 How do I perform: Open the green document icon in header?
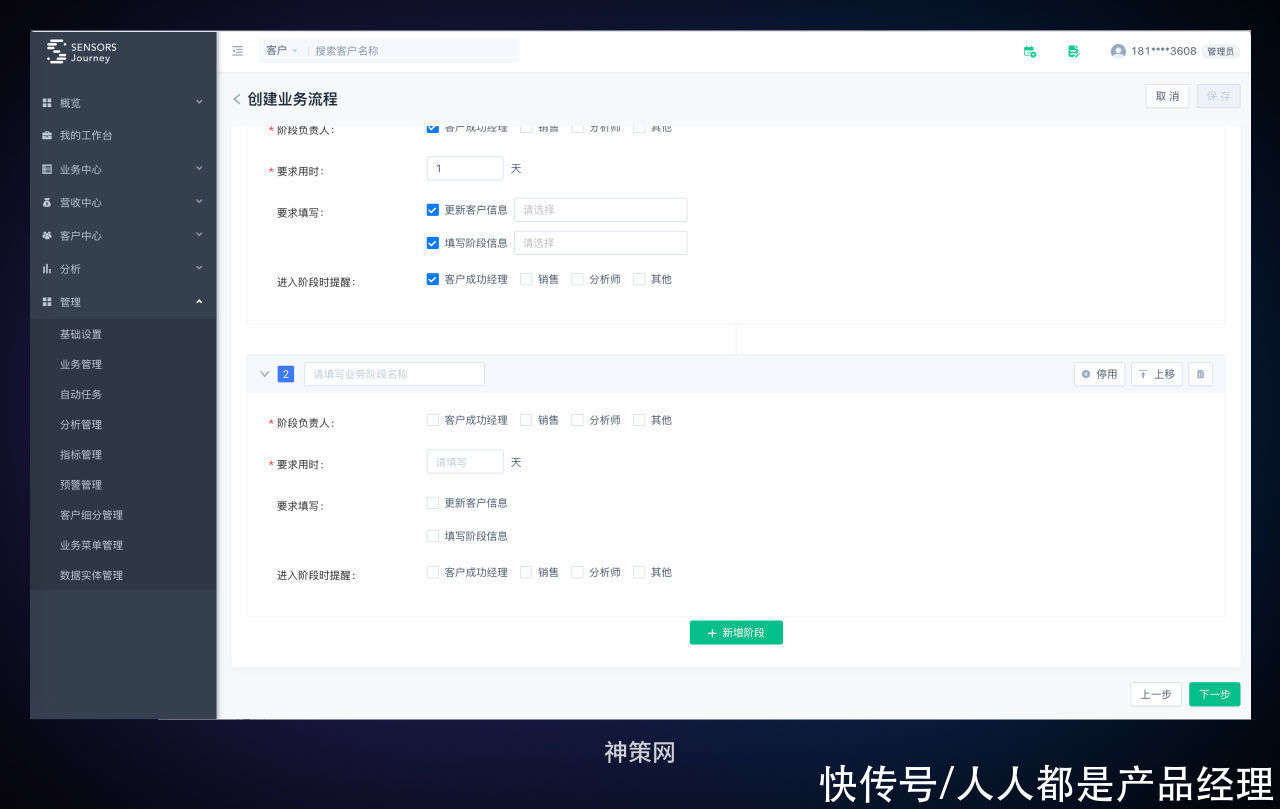[1073, 51]
